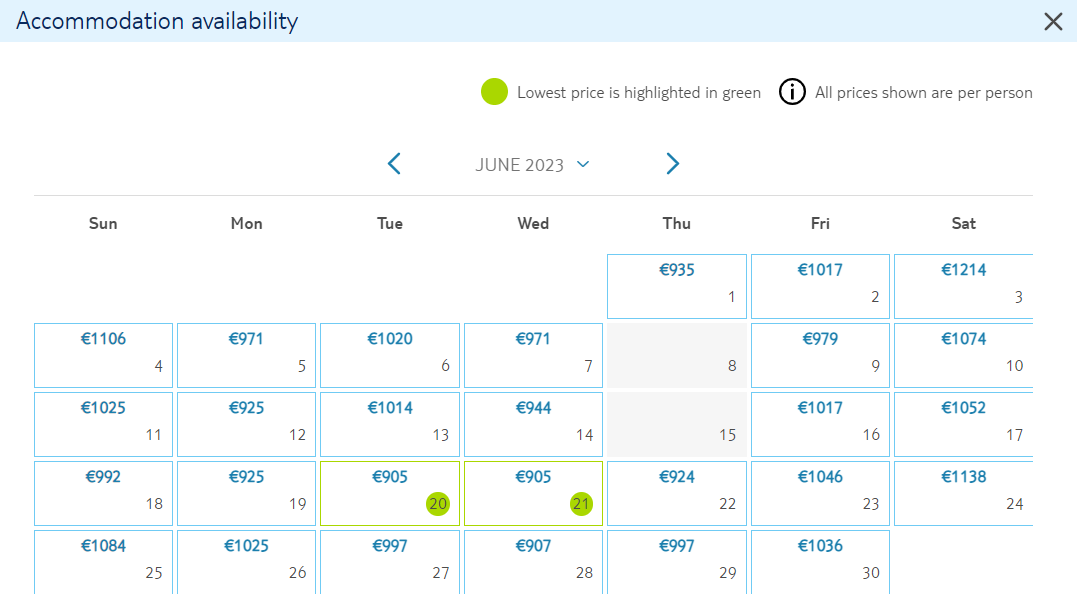
Task: Select June 20 priced at €905
Action: click(389, 493)
